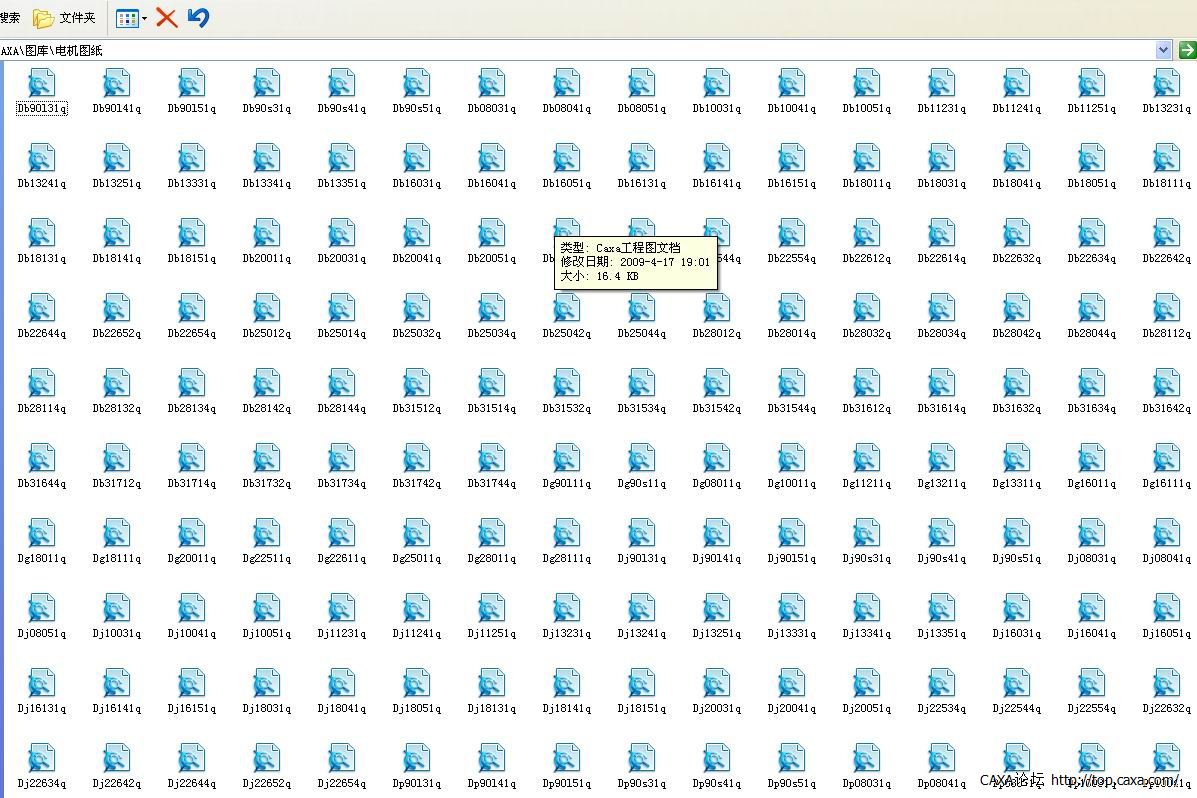Select file icon Dp90131q
This screenshot has width=1197, height=798.
pos(417,758)
